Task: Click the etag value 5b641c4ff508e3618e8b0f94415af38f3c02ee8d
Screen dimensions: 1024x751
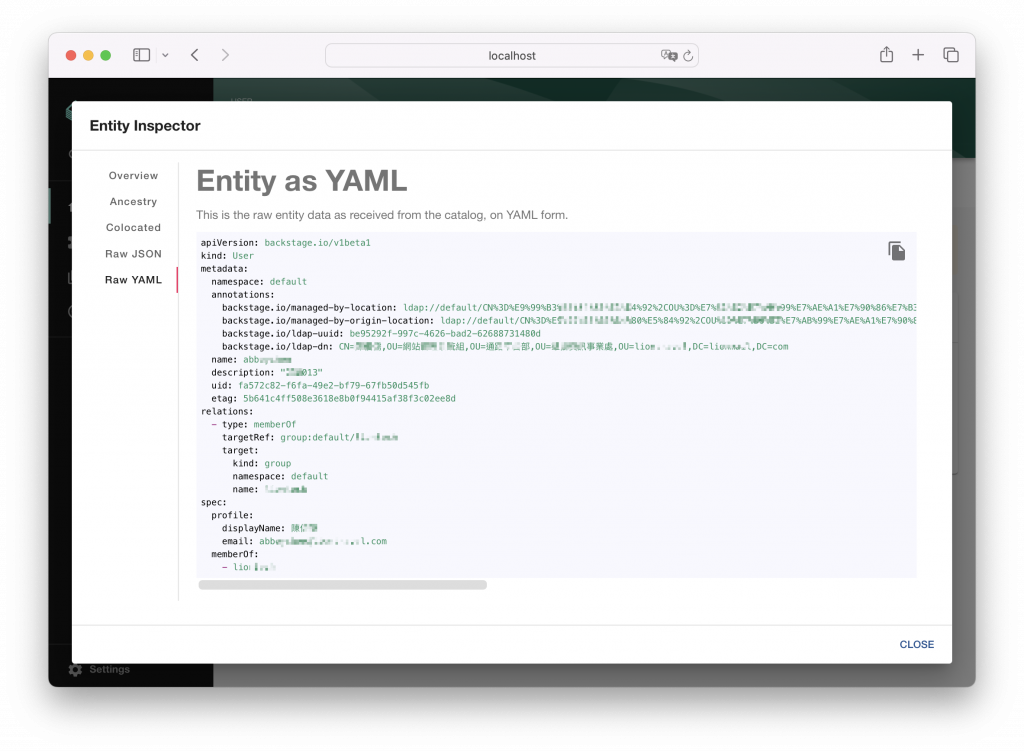Action: pos(349,399)
